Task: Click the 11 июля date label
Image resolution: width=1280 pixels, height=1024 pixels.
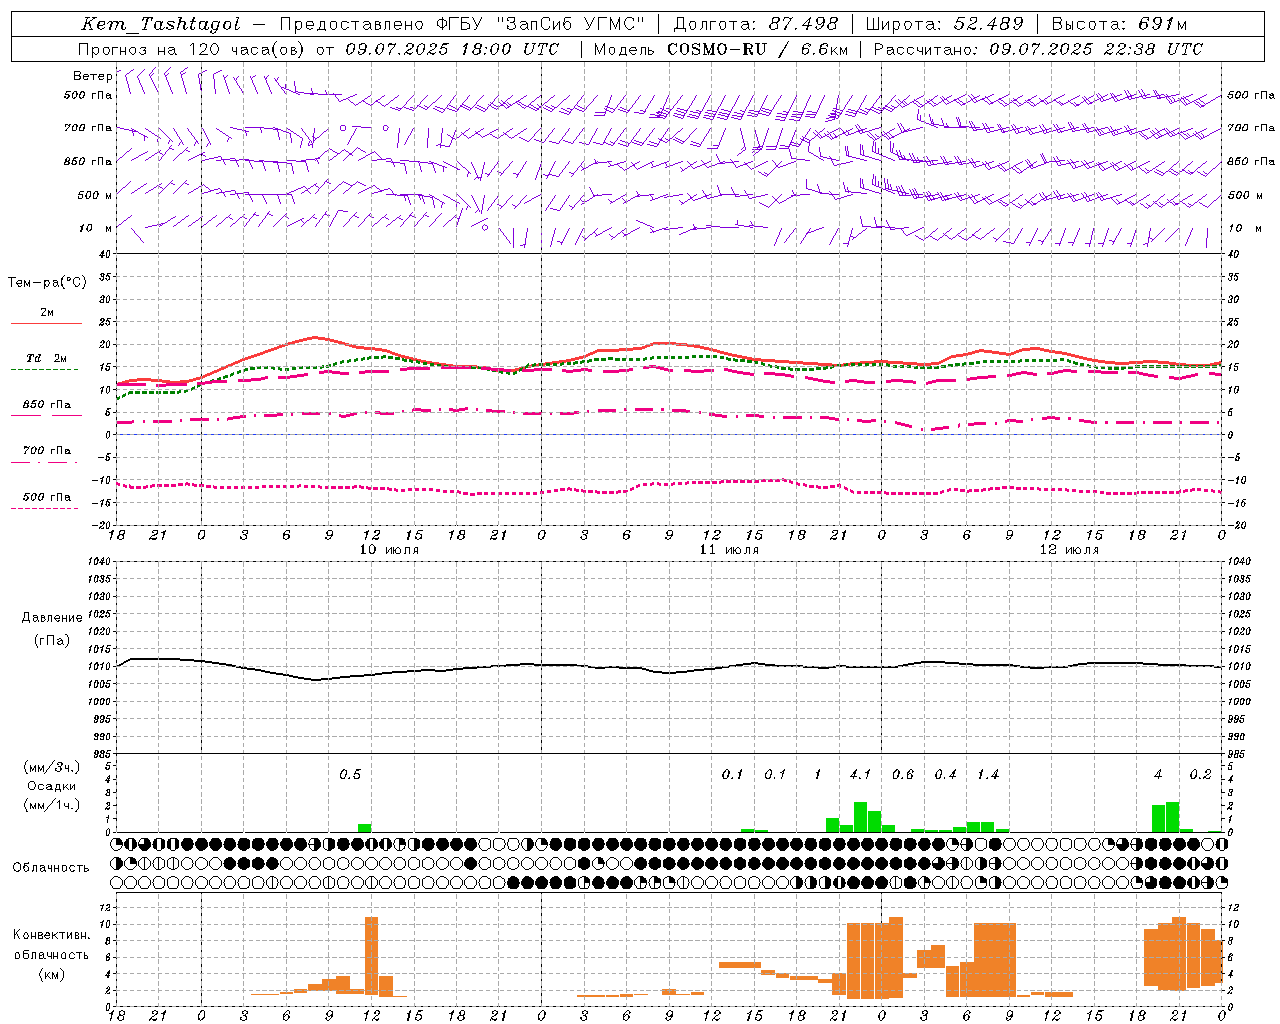Action: [x=729, y=550]
